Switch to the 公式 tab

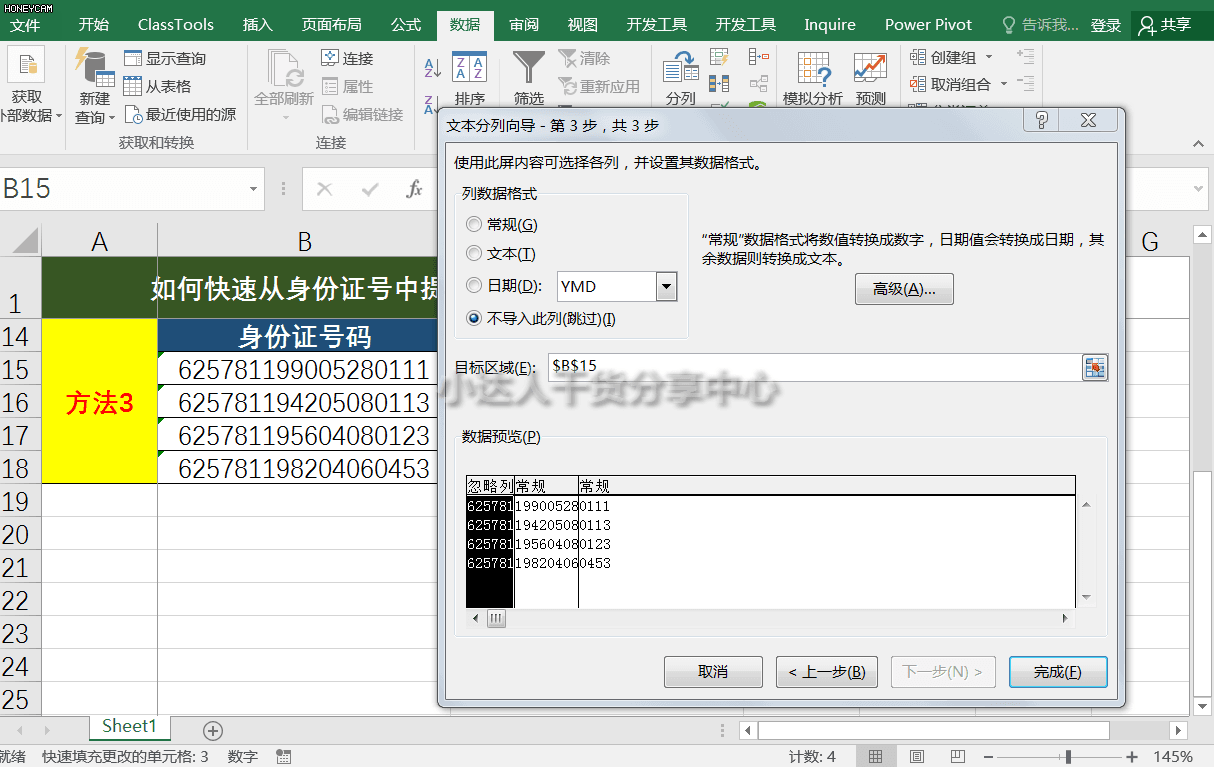click(406, 25)
